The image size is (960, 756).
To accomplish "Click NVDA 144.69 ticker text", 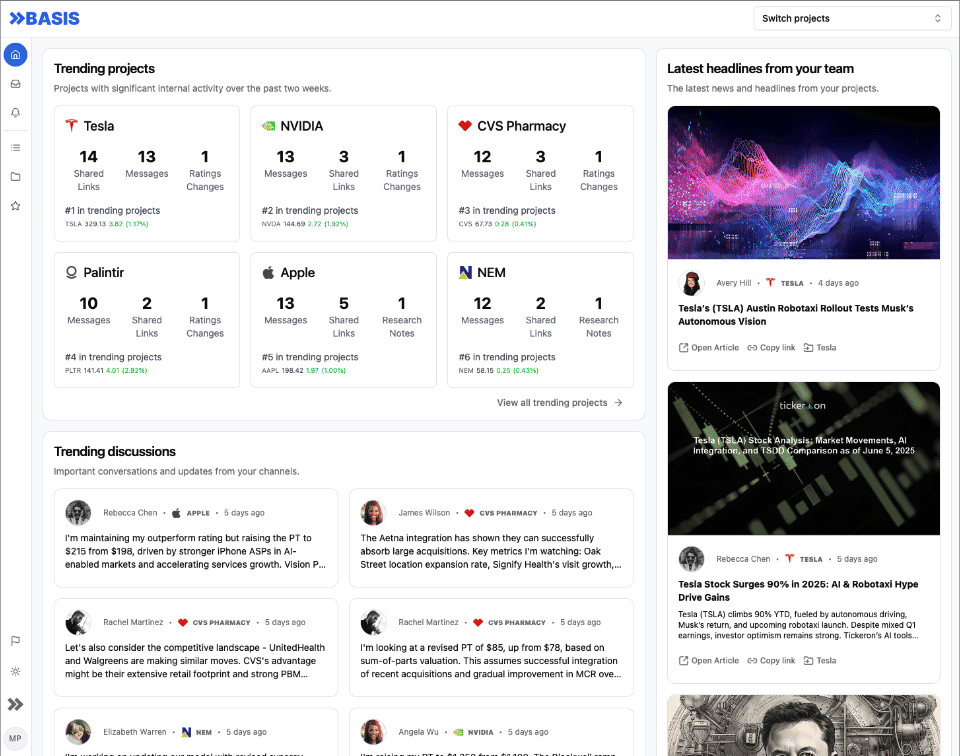I will pyautogui.click(x=283, y=224).
